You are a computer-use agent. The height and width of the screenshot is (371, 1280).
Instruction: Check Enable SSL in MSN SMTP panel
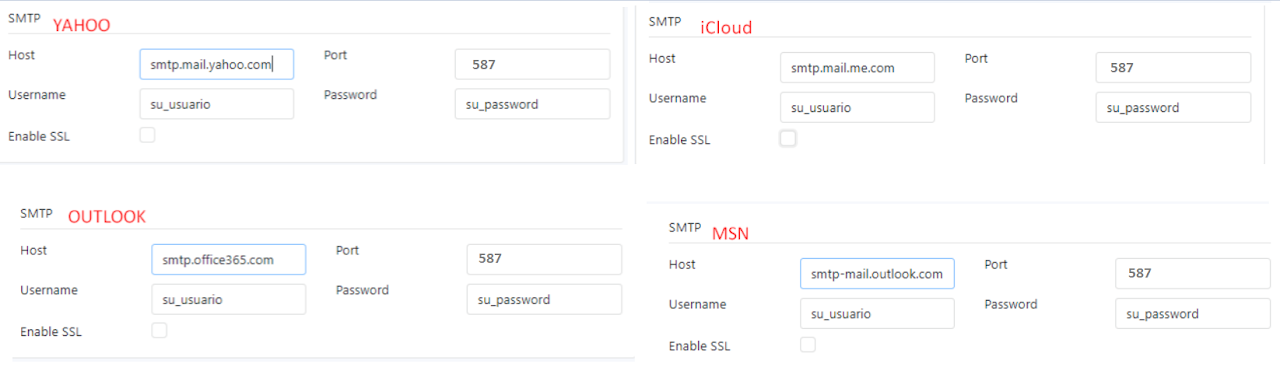click(x=808, y=345)
